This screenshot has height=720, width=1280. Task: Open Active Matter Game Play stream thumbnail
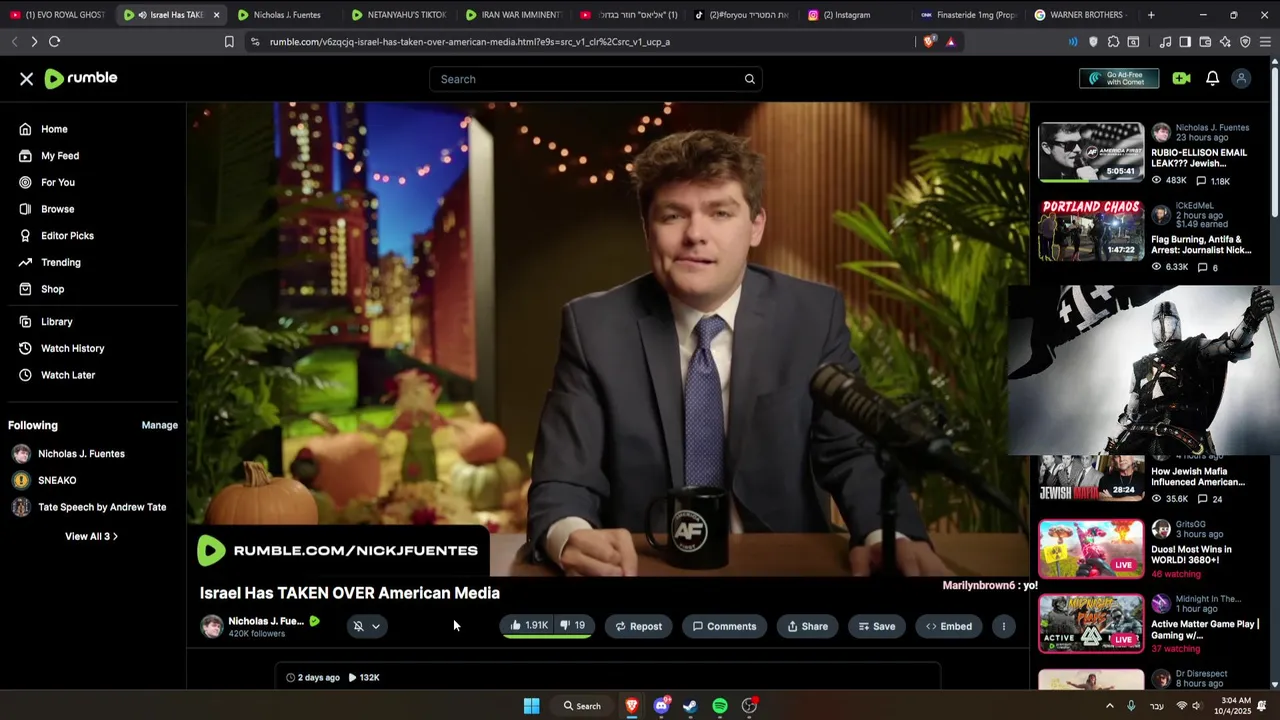click(1091, 624)
